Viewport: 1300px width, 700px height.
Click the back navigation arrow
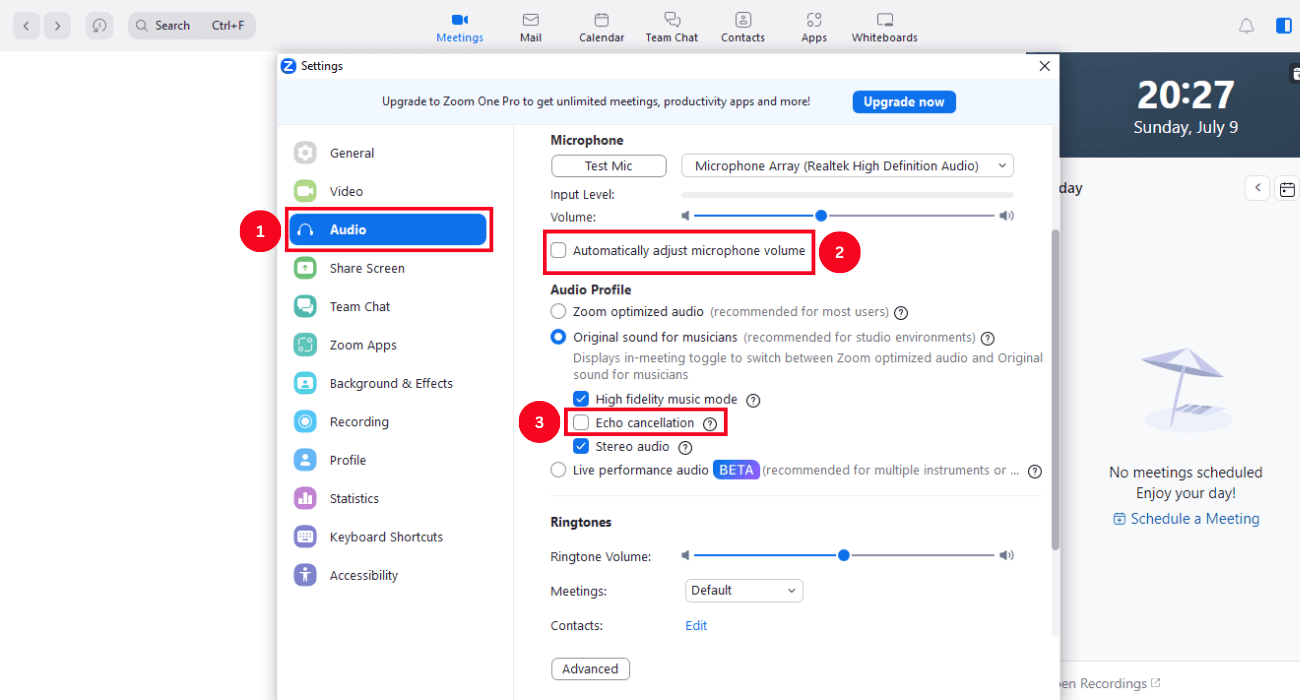pos(26,26)
